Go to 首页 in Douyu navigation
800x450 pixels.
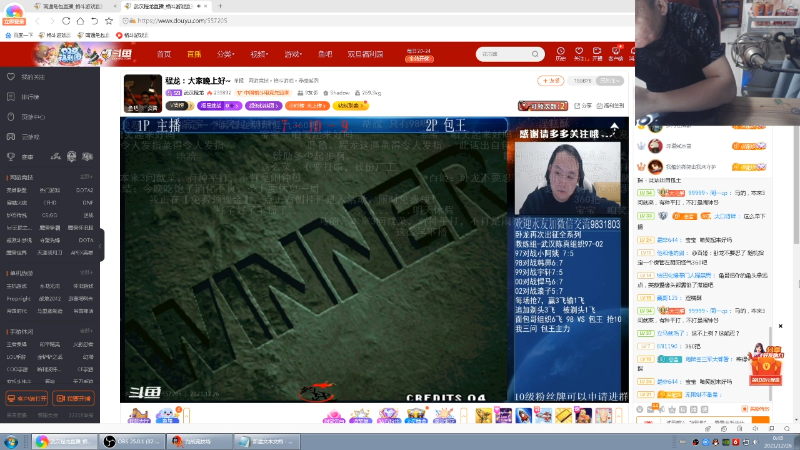pos(164,54)
